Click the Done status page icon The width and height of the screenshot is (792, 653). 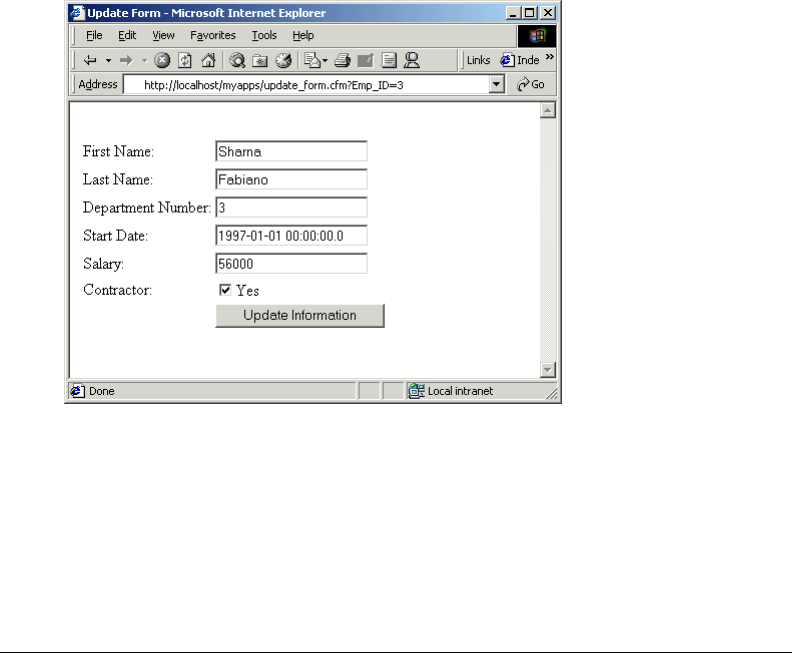77,391
